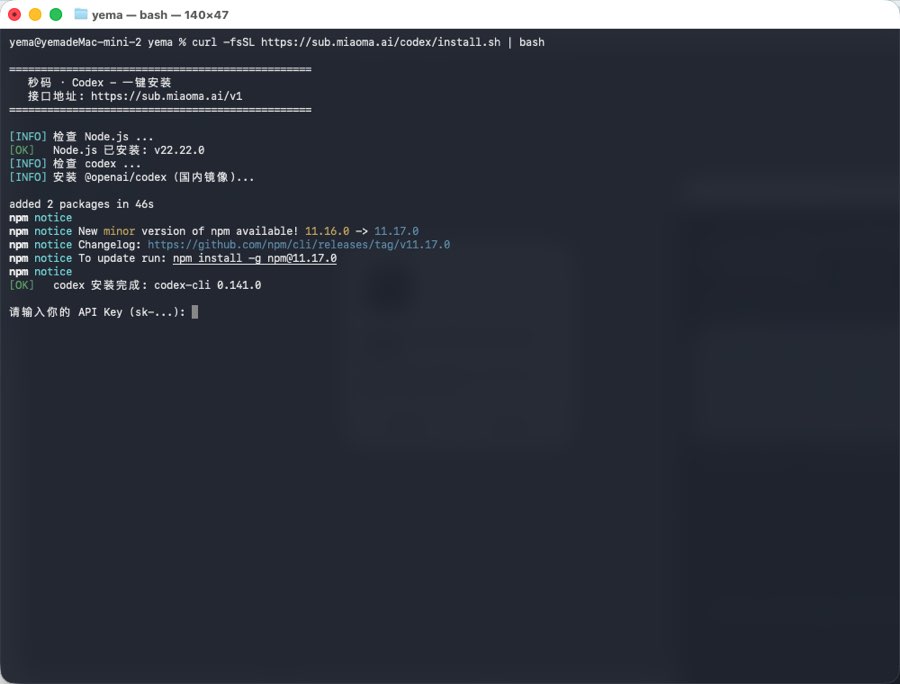The image size is (900, 684).
Task: Click the '秒码 · Codex - 一键安装' banner title
Action: point(99,82)
